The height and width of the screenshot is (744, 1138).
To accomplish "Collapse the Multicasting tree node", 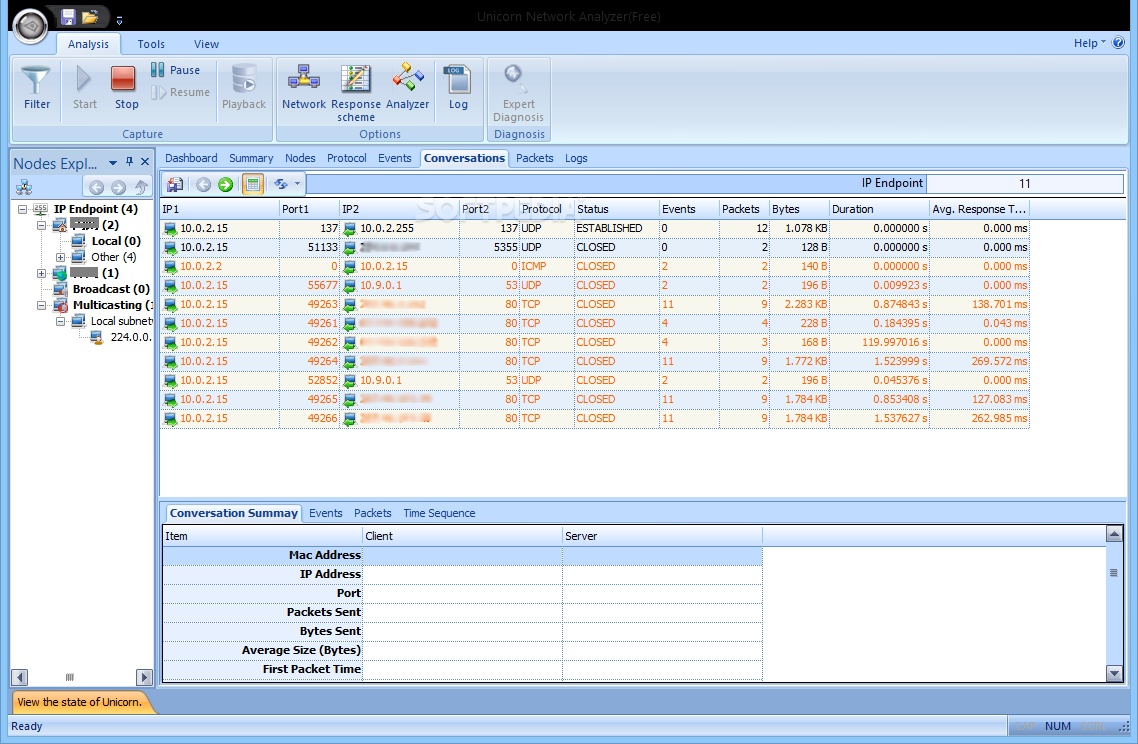I will [x=41, y=305].
